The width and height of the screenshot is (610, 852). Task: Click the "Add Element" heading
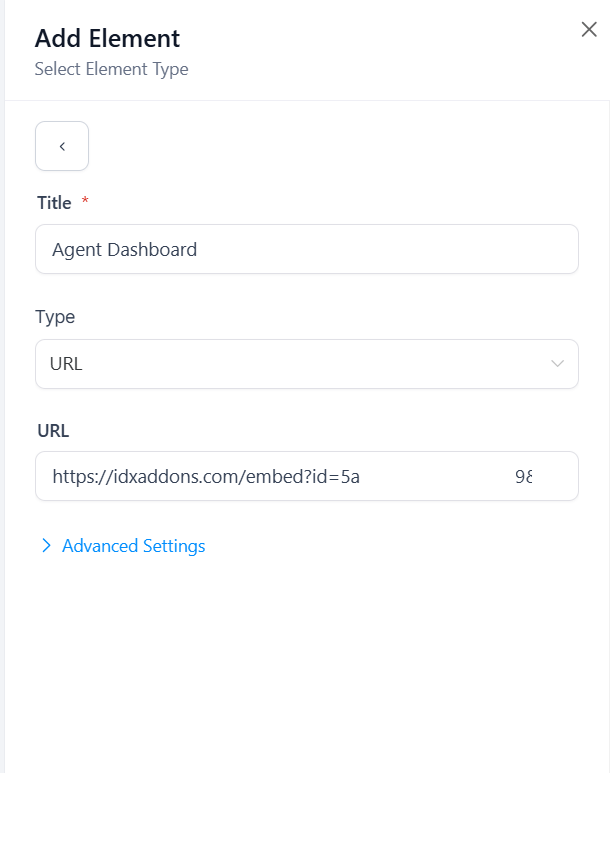(107, 38)
